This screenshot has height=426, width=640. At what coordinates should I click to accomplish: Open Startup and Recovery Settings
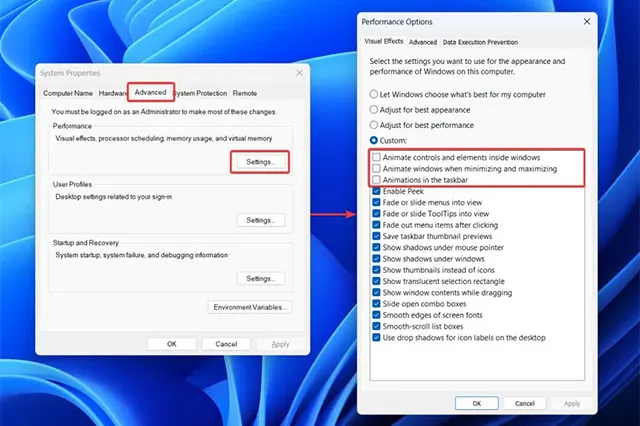pos(260,278)
